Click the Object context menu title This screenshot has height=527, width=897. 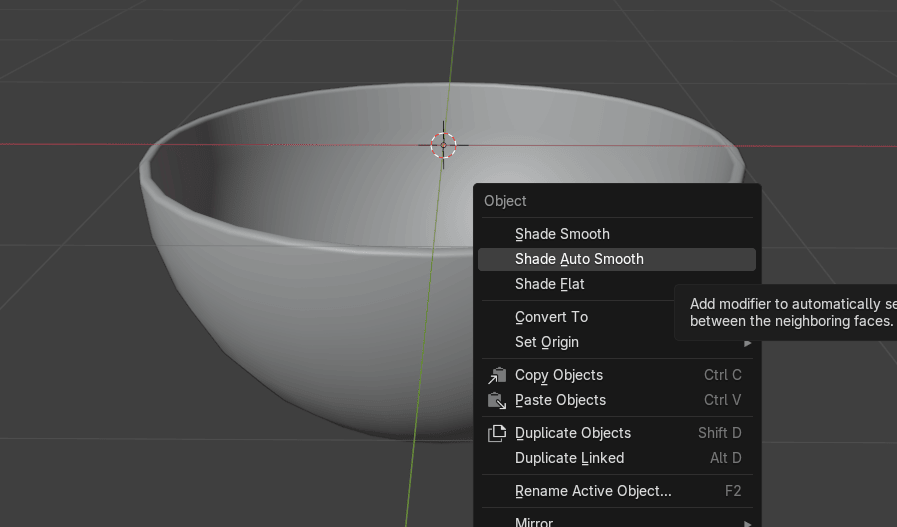[505, 201]
